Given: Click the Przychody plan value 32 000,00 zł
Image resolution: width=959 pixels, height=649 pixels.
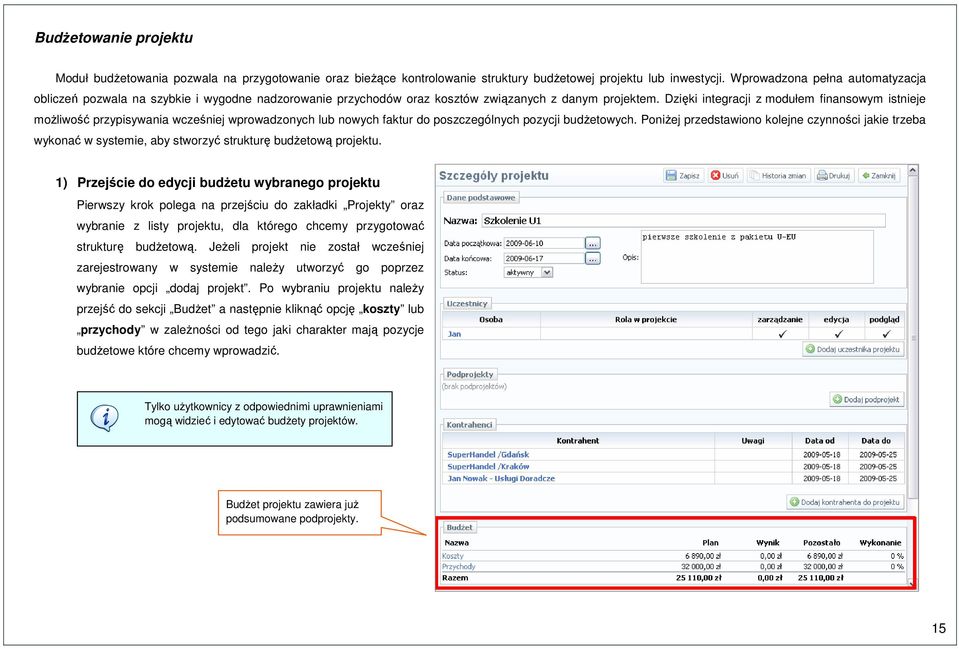Looking at the screenshot, I should (x=701, y=566).
